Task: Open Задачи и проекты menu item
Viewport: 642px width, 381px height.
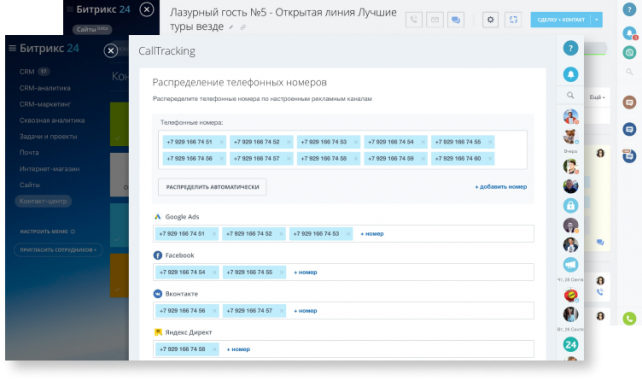Action: pos(48,136)
